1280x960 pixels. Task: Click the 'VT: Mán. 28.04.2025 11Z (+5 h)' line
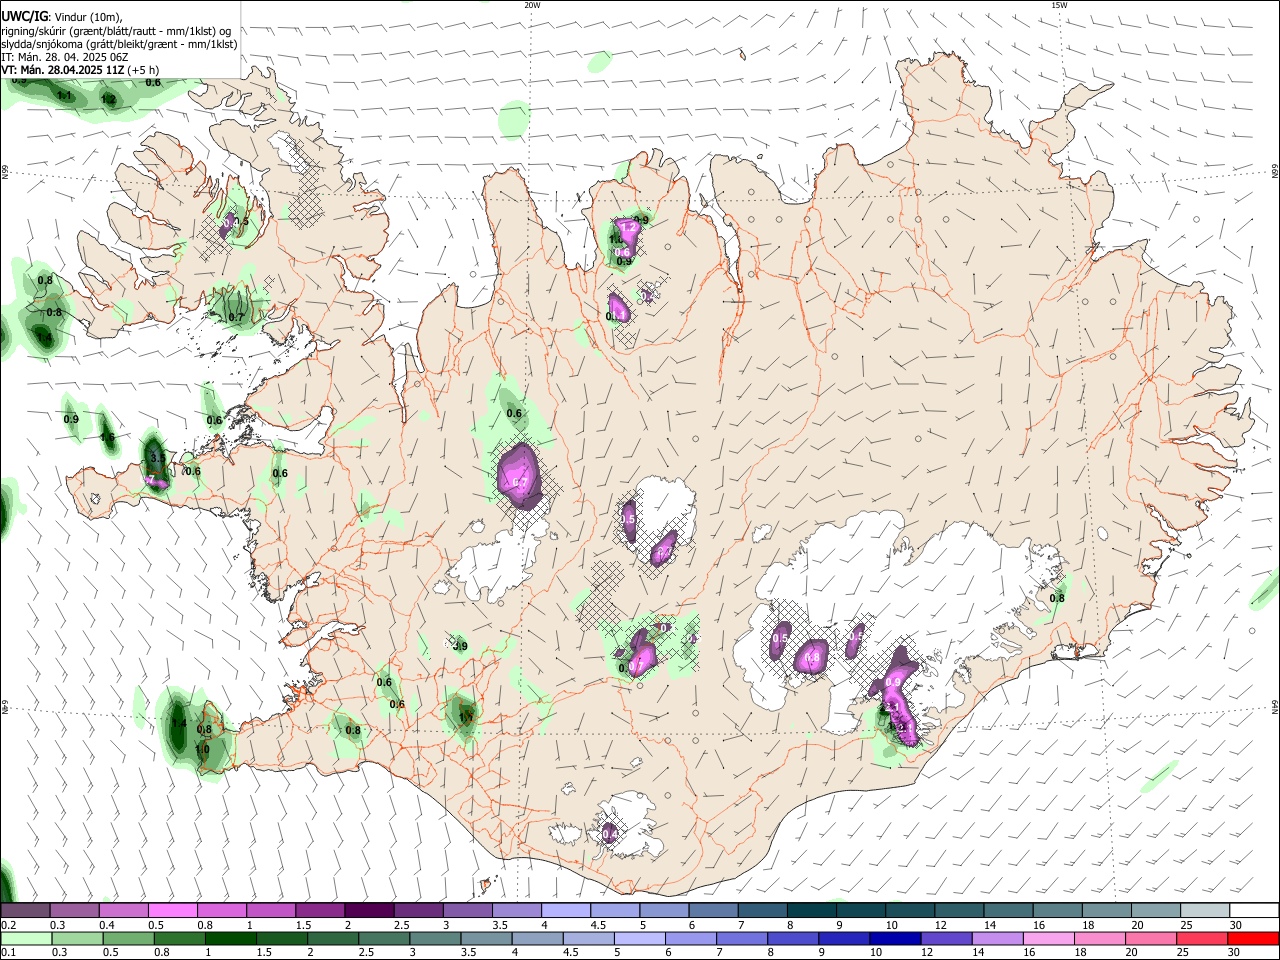(x=80, y=70)
